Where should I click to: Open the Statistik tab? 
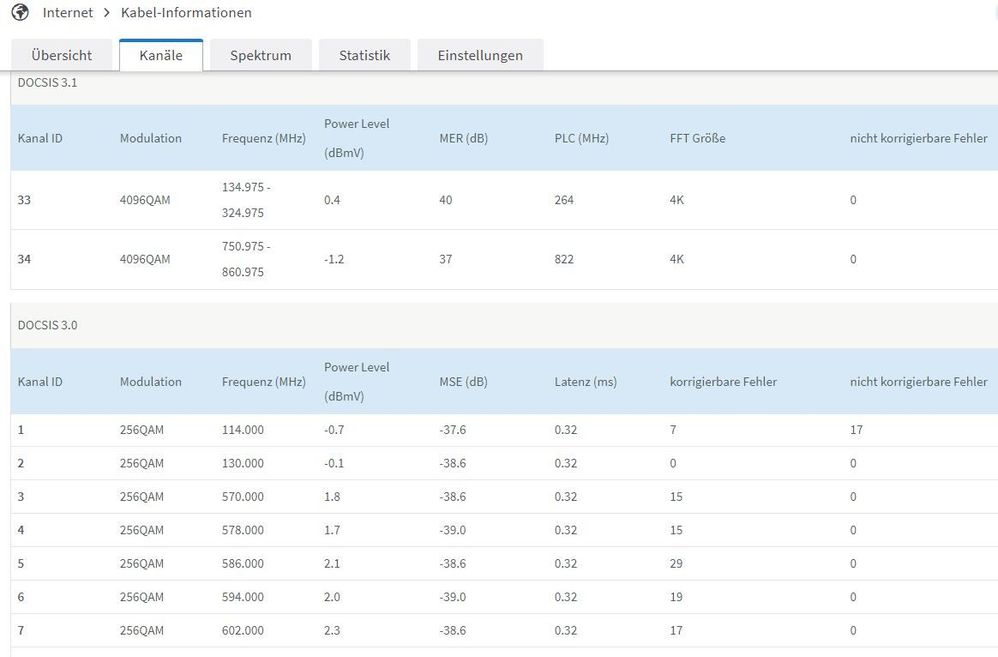364,55
